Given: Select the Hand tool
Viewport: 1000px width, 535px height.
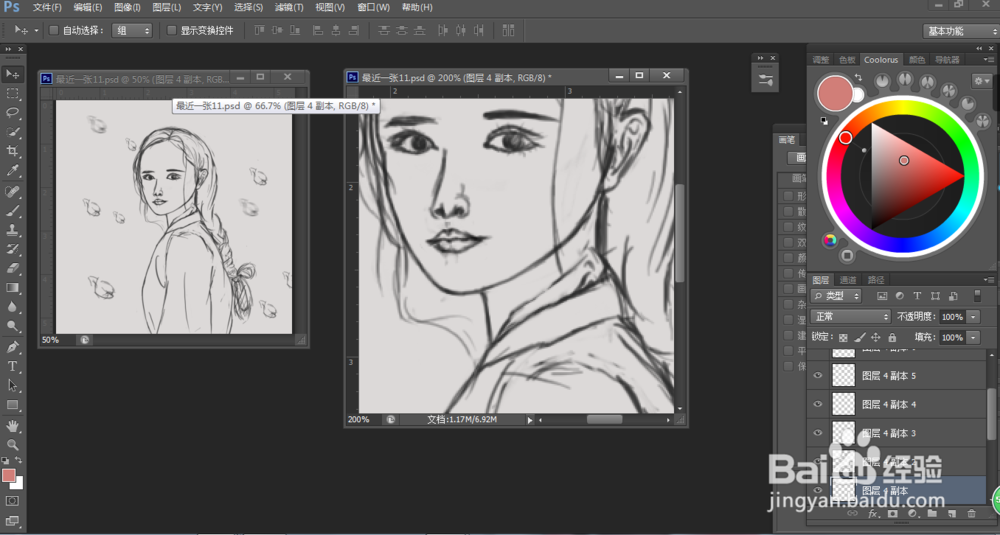Looking at the screenshot, I should [13, 425].
